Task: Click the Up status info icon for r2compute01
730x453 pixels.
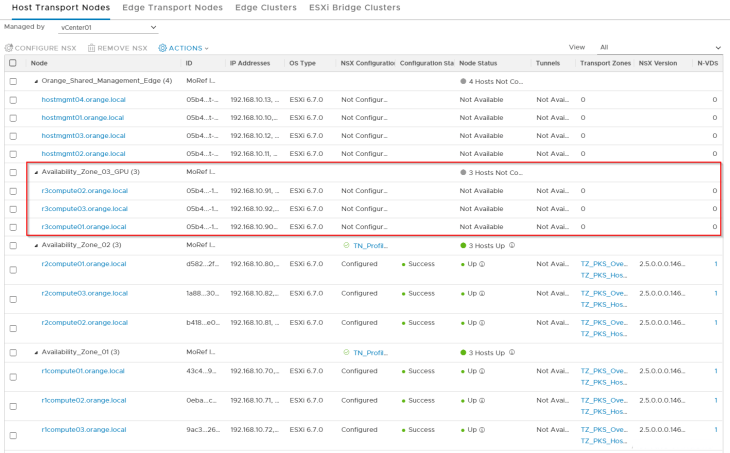Action: [480, 265]
